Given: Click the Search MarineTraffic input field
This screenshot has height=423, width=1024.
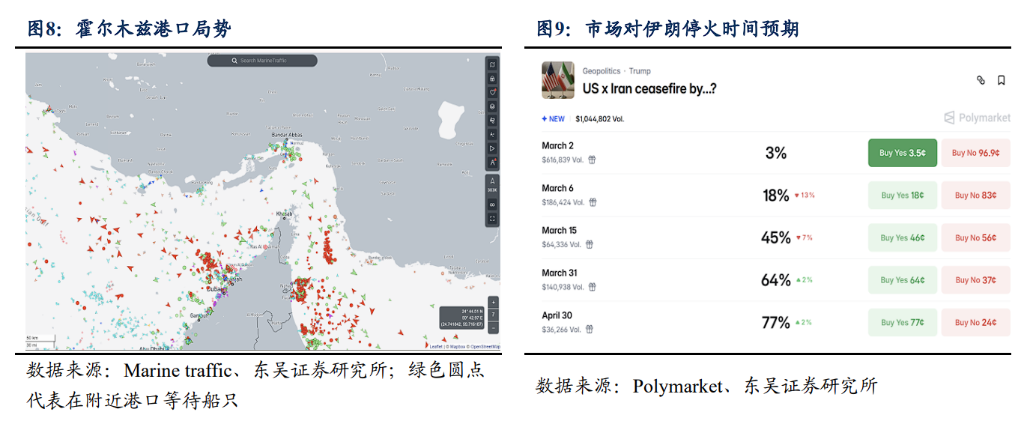Looking at the screenshot, I should tap(263, 60).
